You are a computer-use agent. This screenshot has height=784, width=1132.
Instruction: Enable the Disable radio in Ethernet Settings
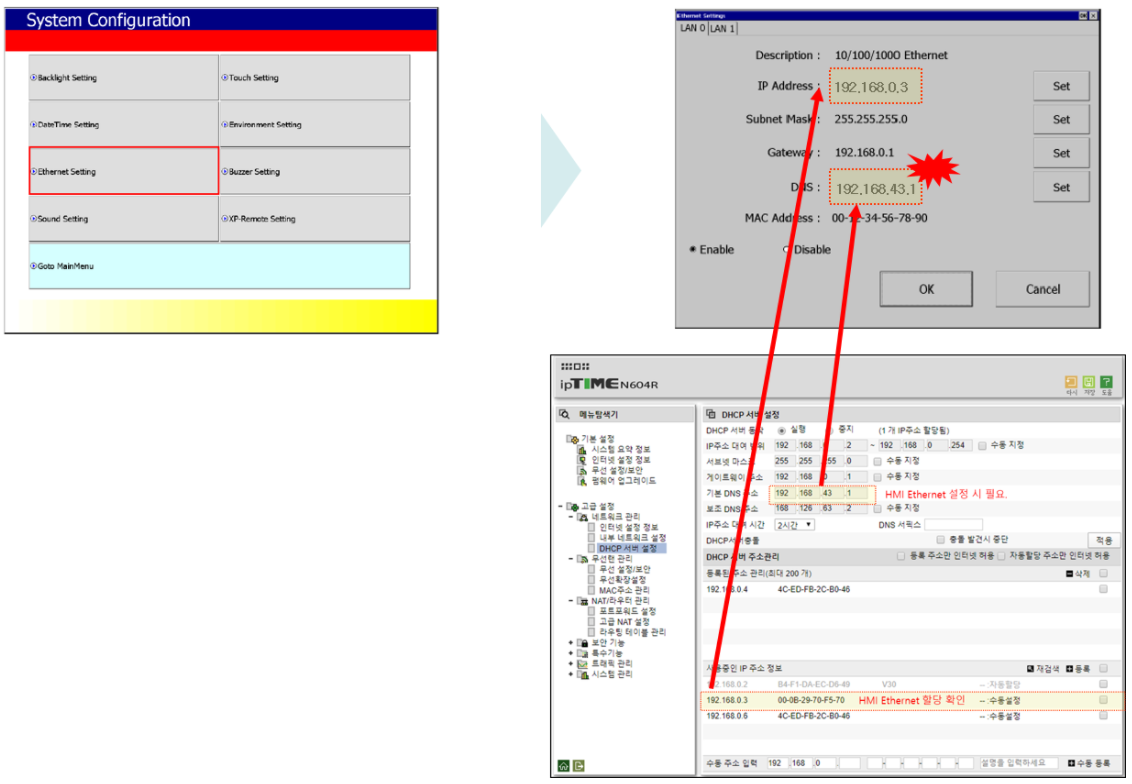[x=787, y=249]
